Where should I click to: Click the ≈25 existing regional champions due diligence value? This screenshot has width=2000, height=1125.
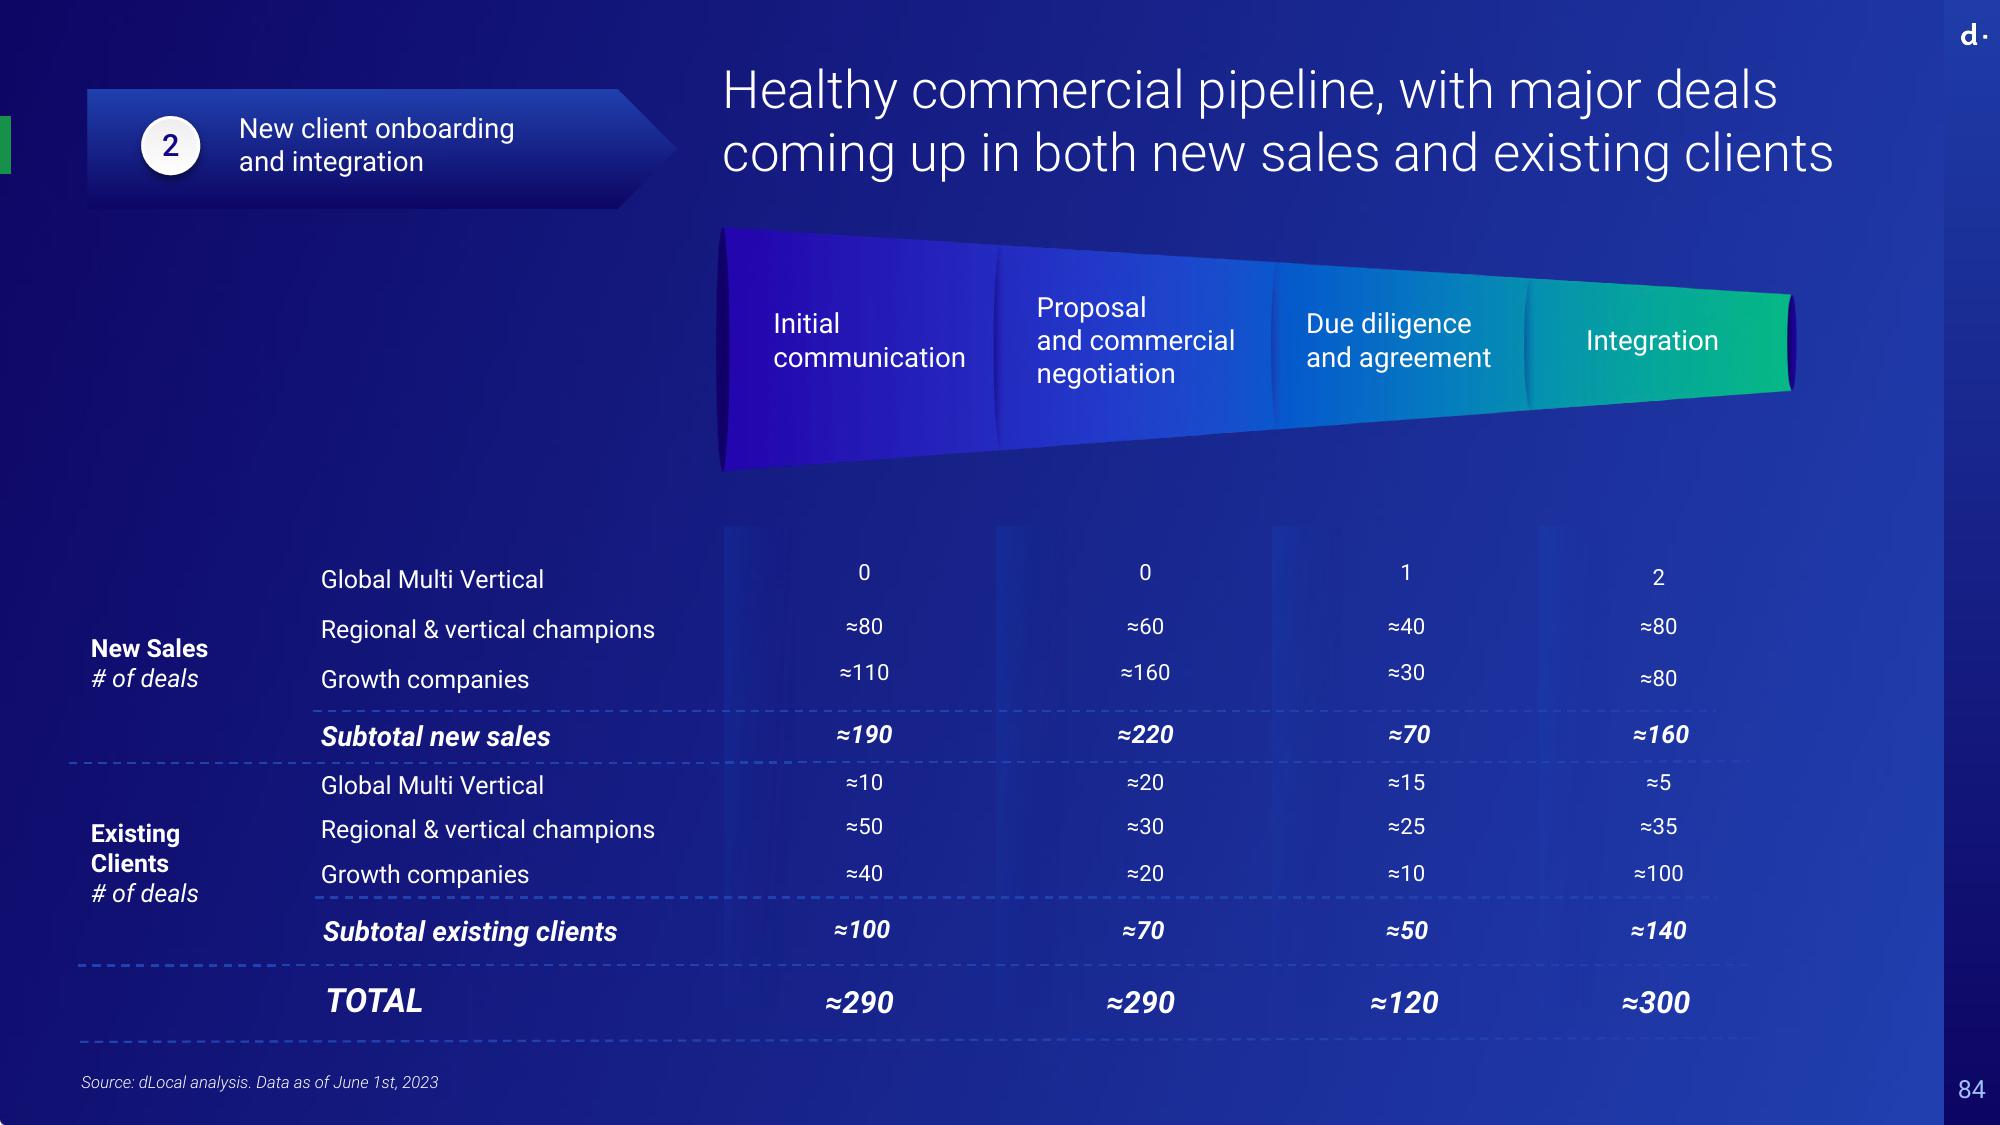[1406, 827]
